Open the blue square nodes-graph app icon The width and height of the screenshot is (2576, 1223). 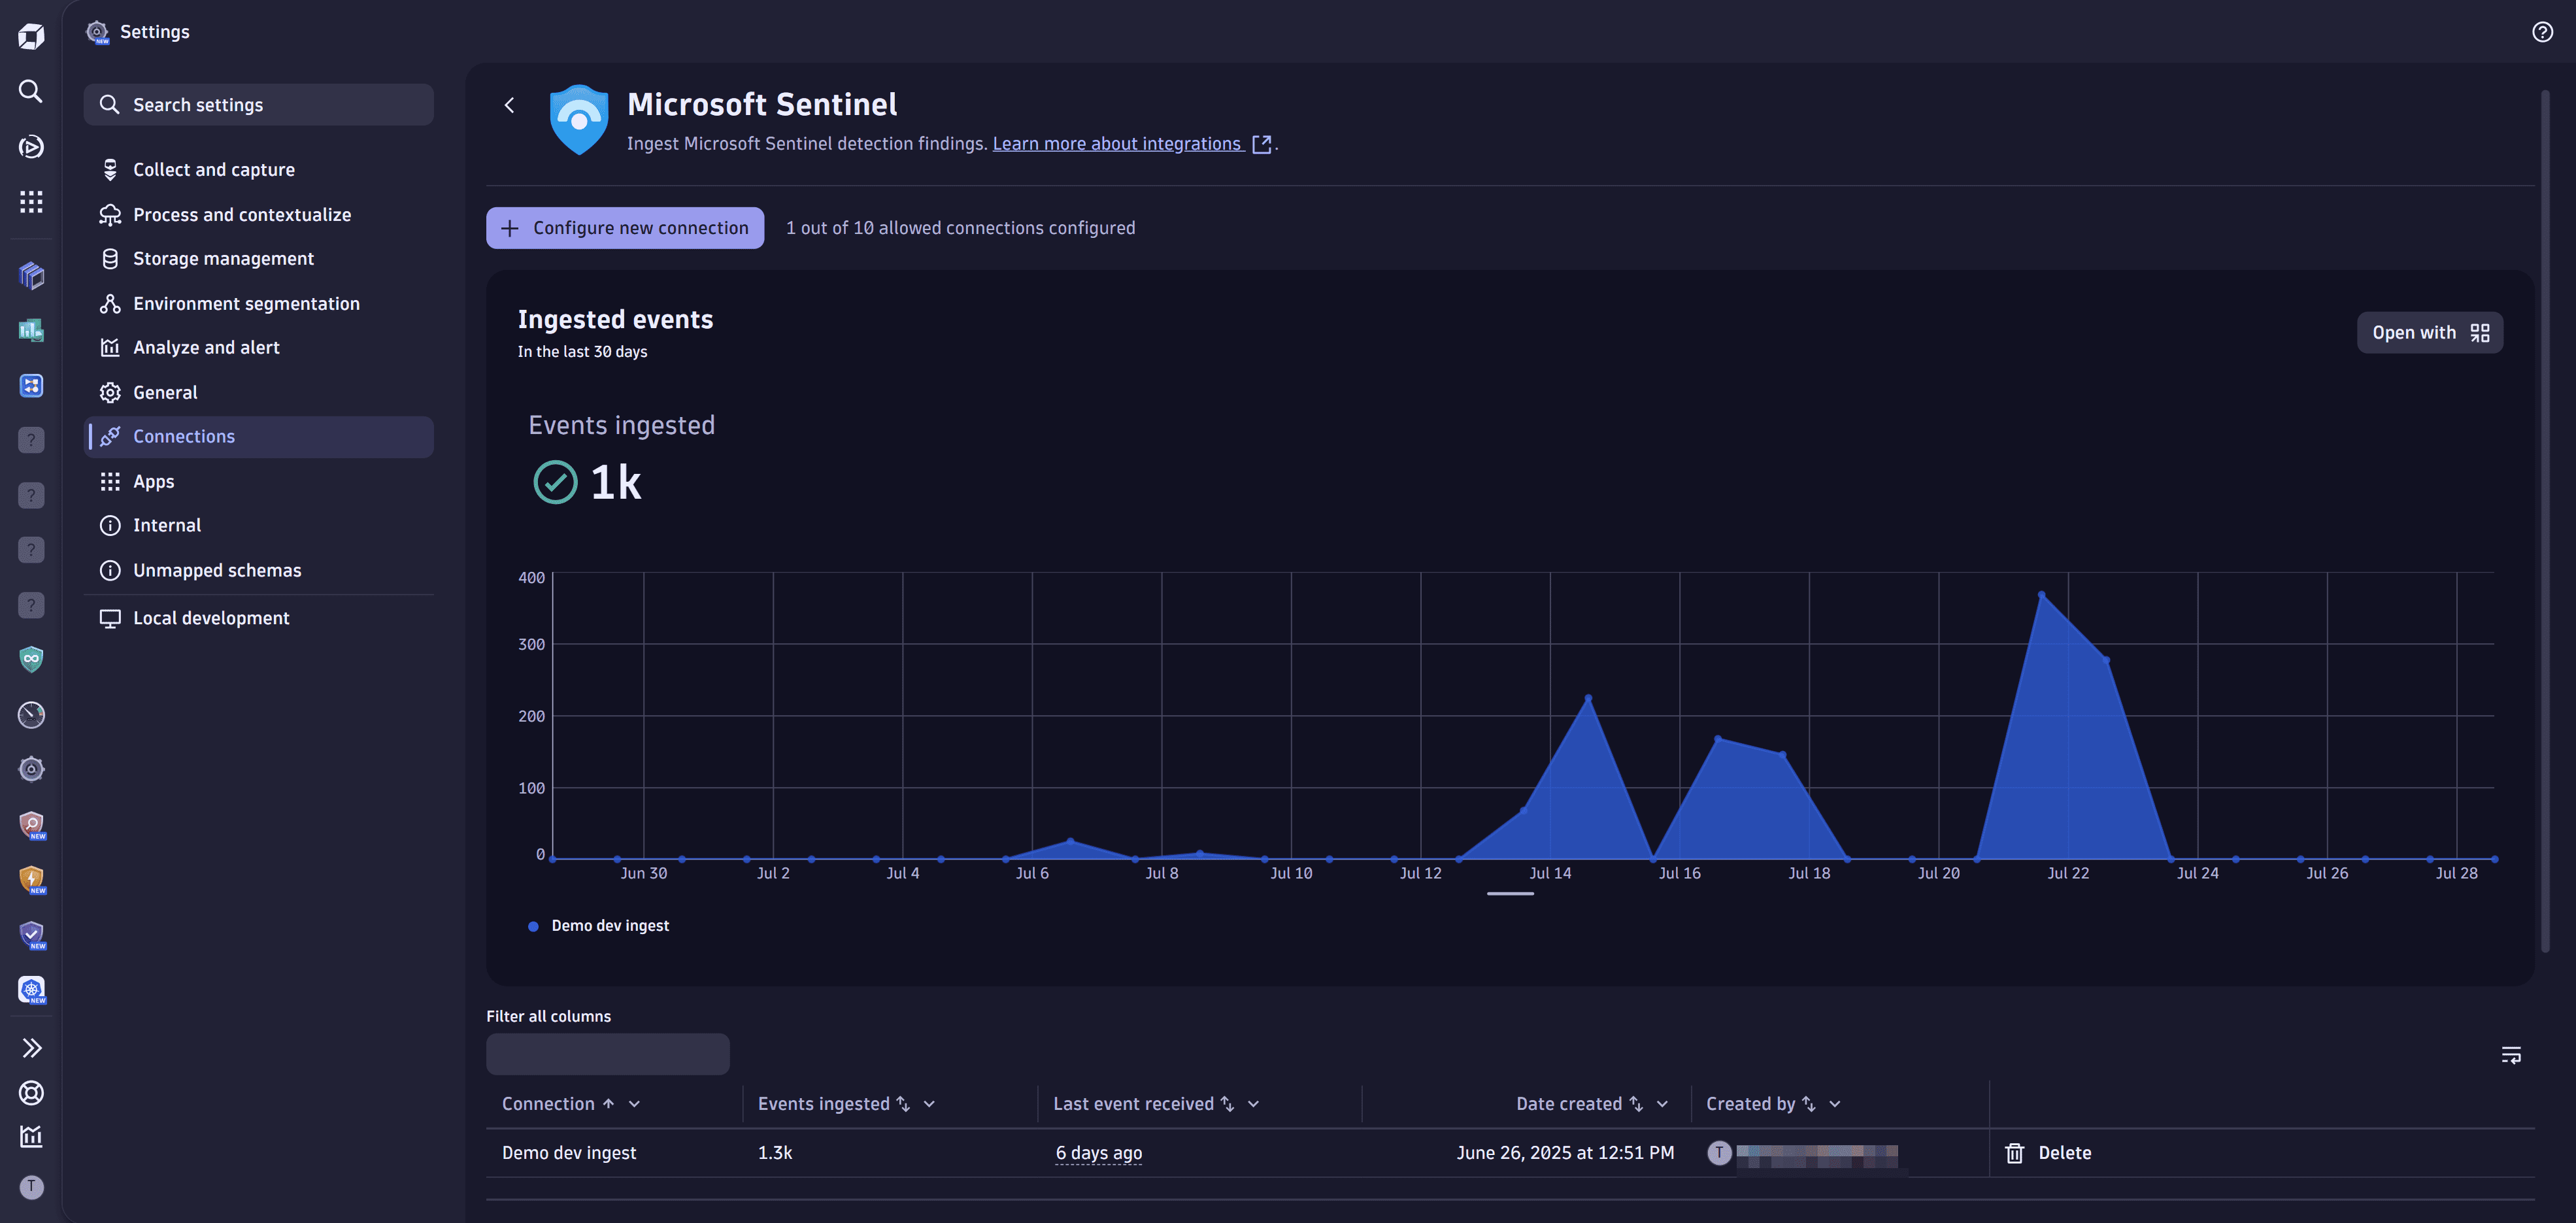[31, 385]
